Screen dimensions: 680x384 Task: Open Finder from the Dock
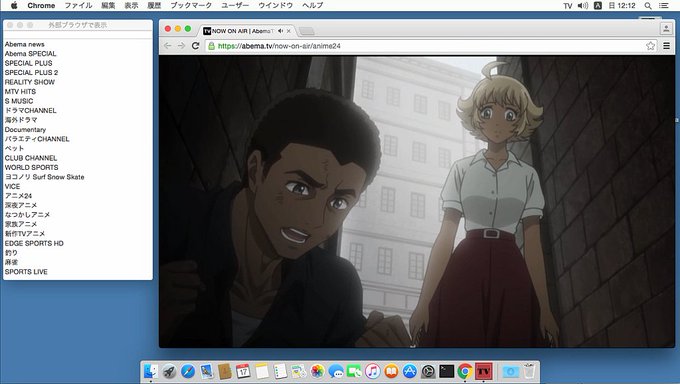(x=150, y=371)
